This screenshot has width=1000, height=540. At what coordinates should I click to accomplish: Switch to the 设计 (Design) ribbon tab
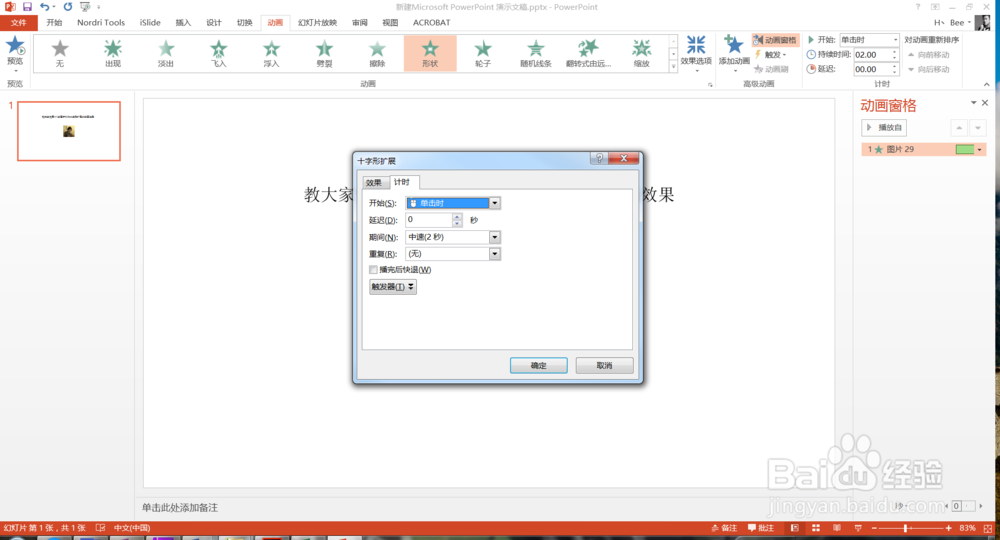click(214, 22)
